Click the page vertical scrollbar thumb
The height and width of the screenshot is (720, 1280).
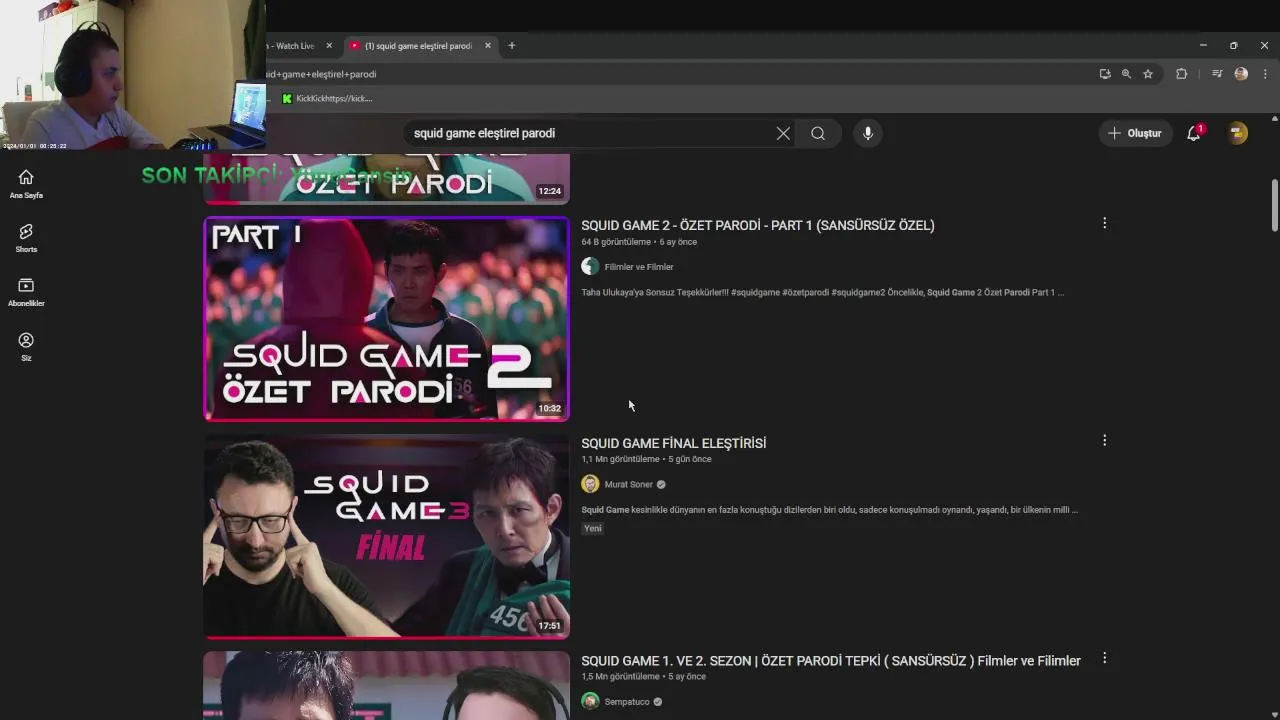point(1275,206)
